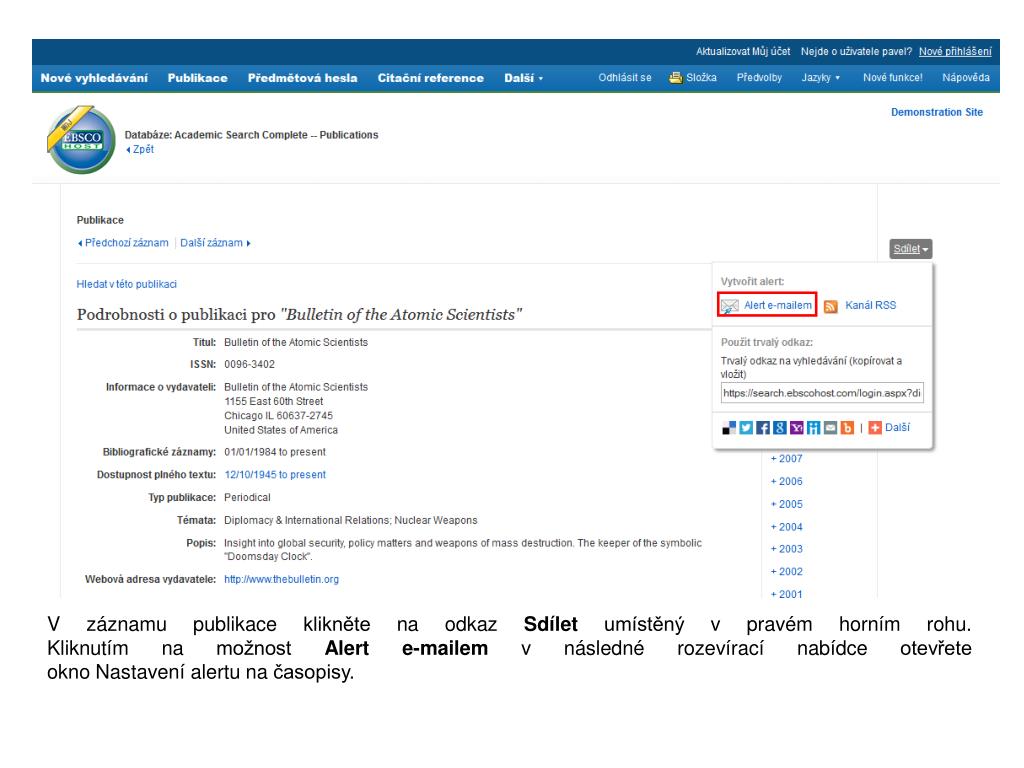Screen dimensions: 1024x768
Task: Click the red plus Další icon
Action: click(875, 428)
